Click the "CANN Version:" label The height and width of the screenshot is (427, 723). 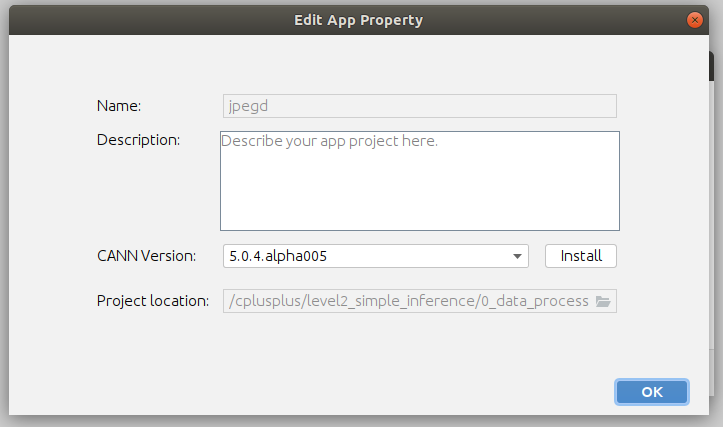(146, 256)
